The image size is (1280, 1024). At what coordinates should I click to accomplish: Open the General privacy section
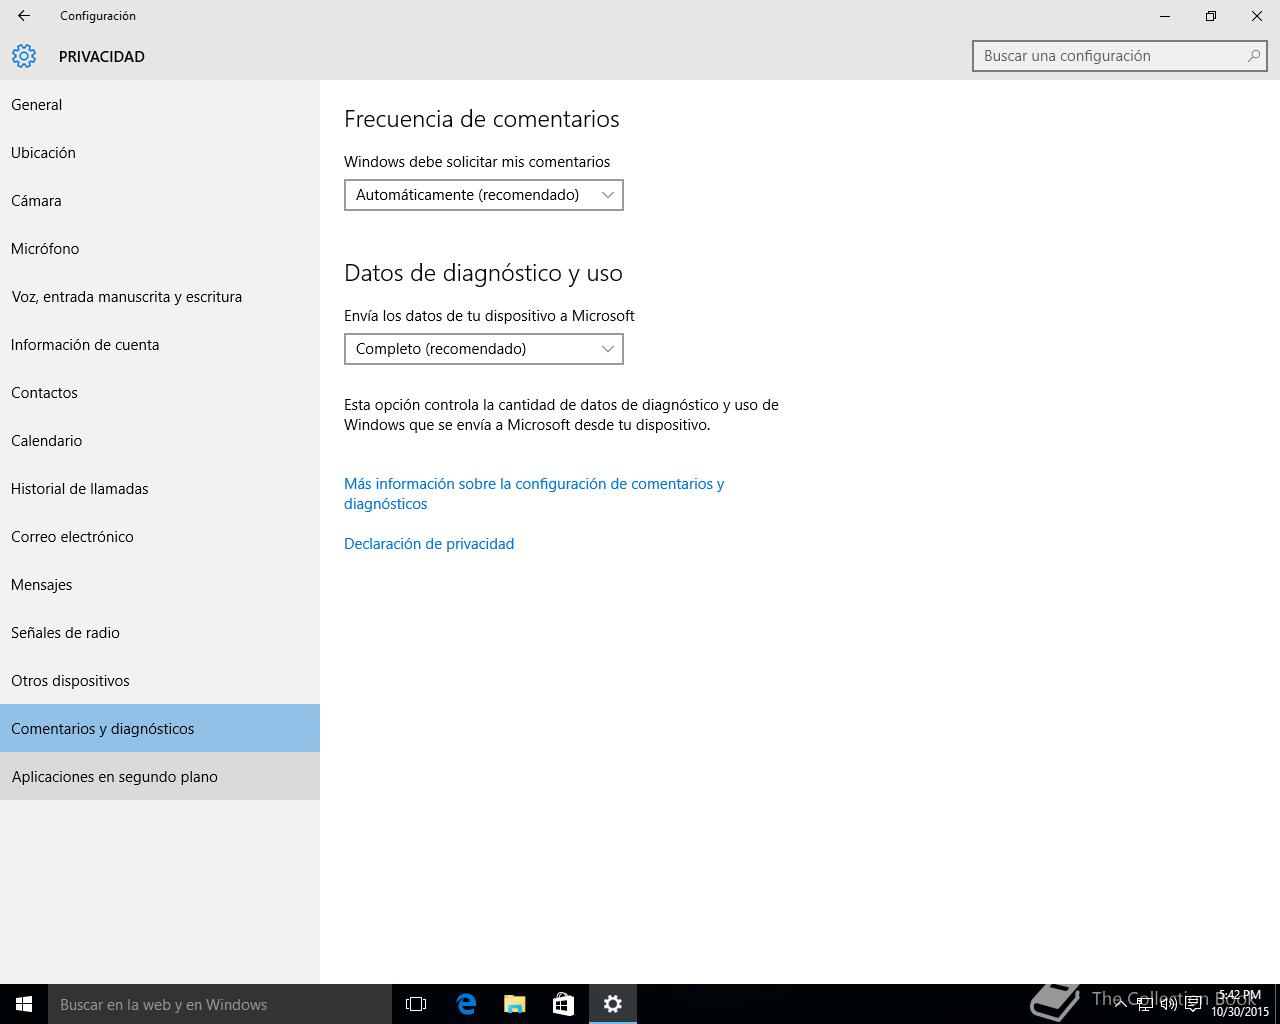tap(160, 105)
